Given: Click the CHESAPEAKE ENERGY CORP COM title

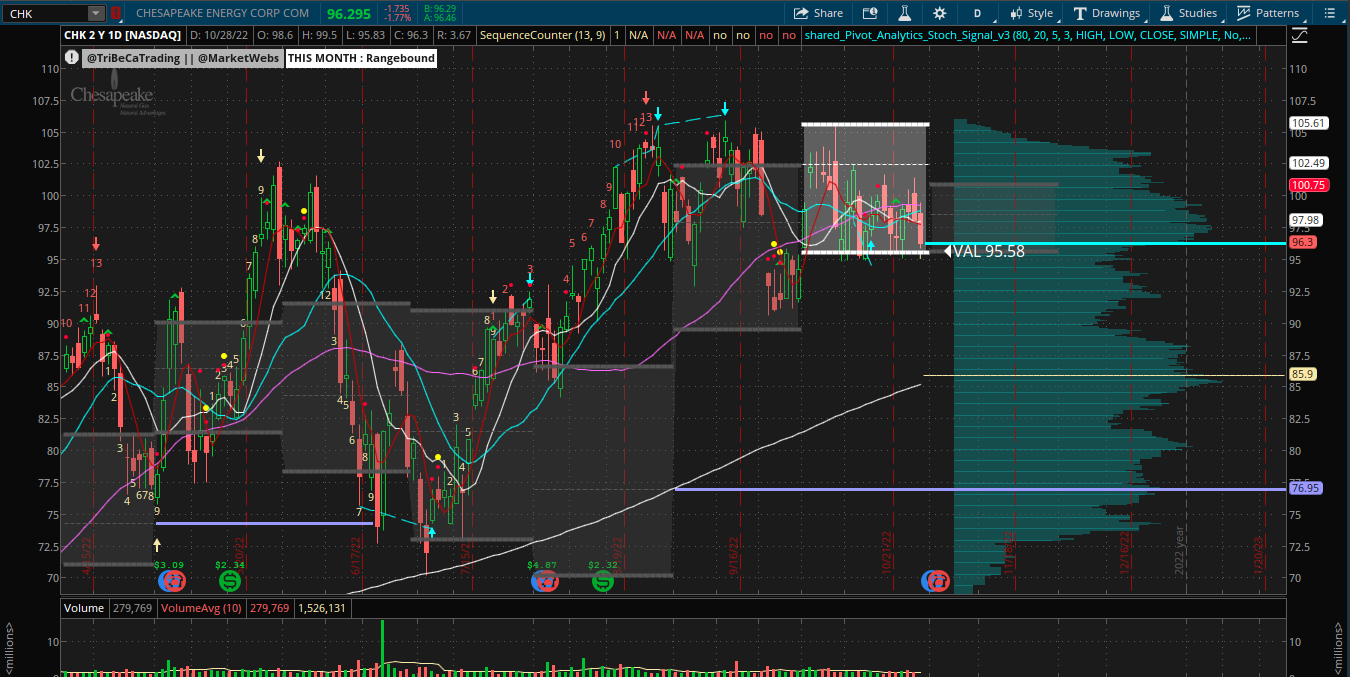Looking at the screenshot, I should pyautogui.click(x=222, y=13).
